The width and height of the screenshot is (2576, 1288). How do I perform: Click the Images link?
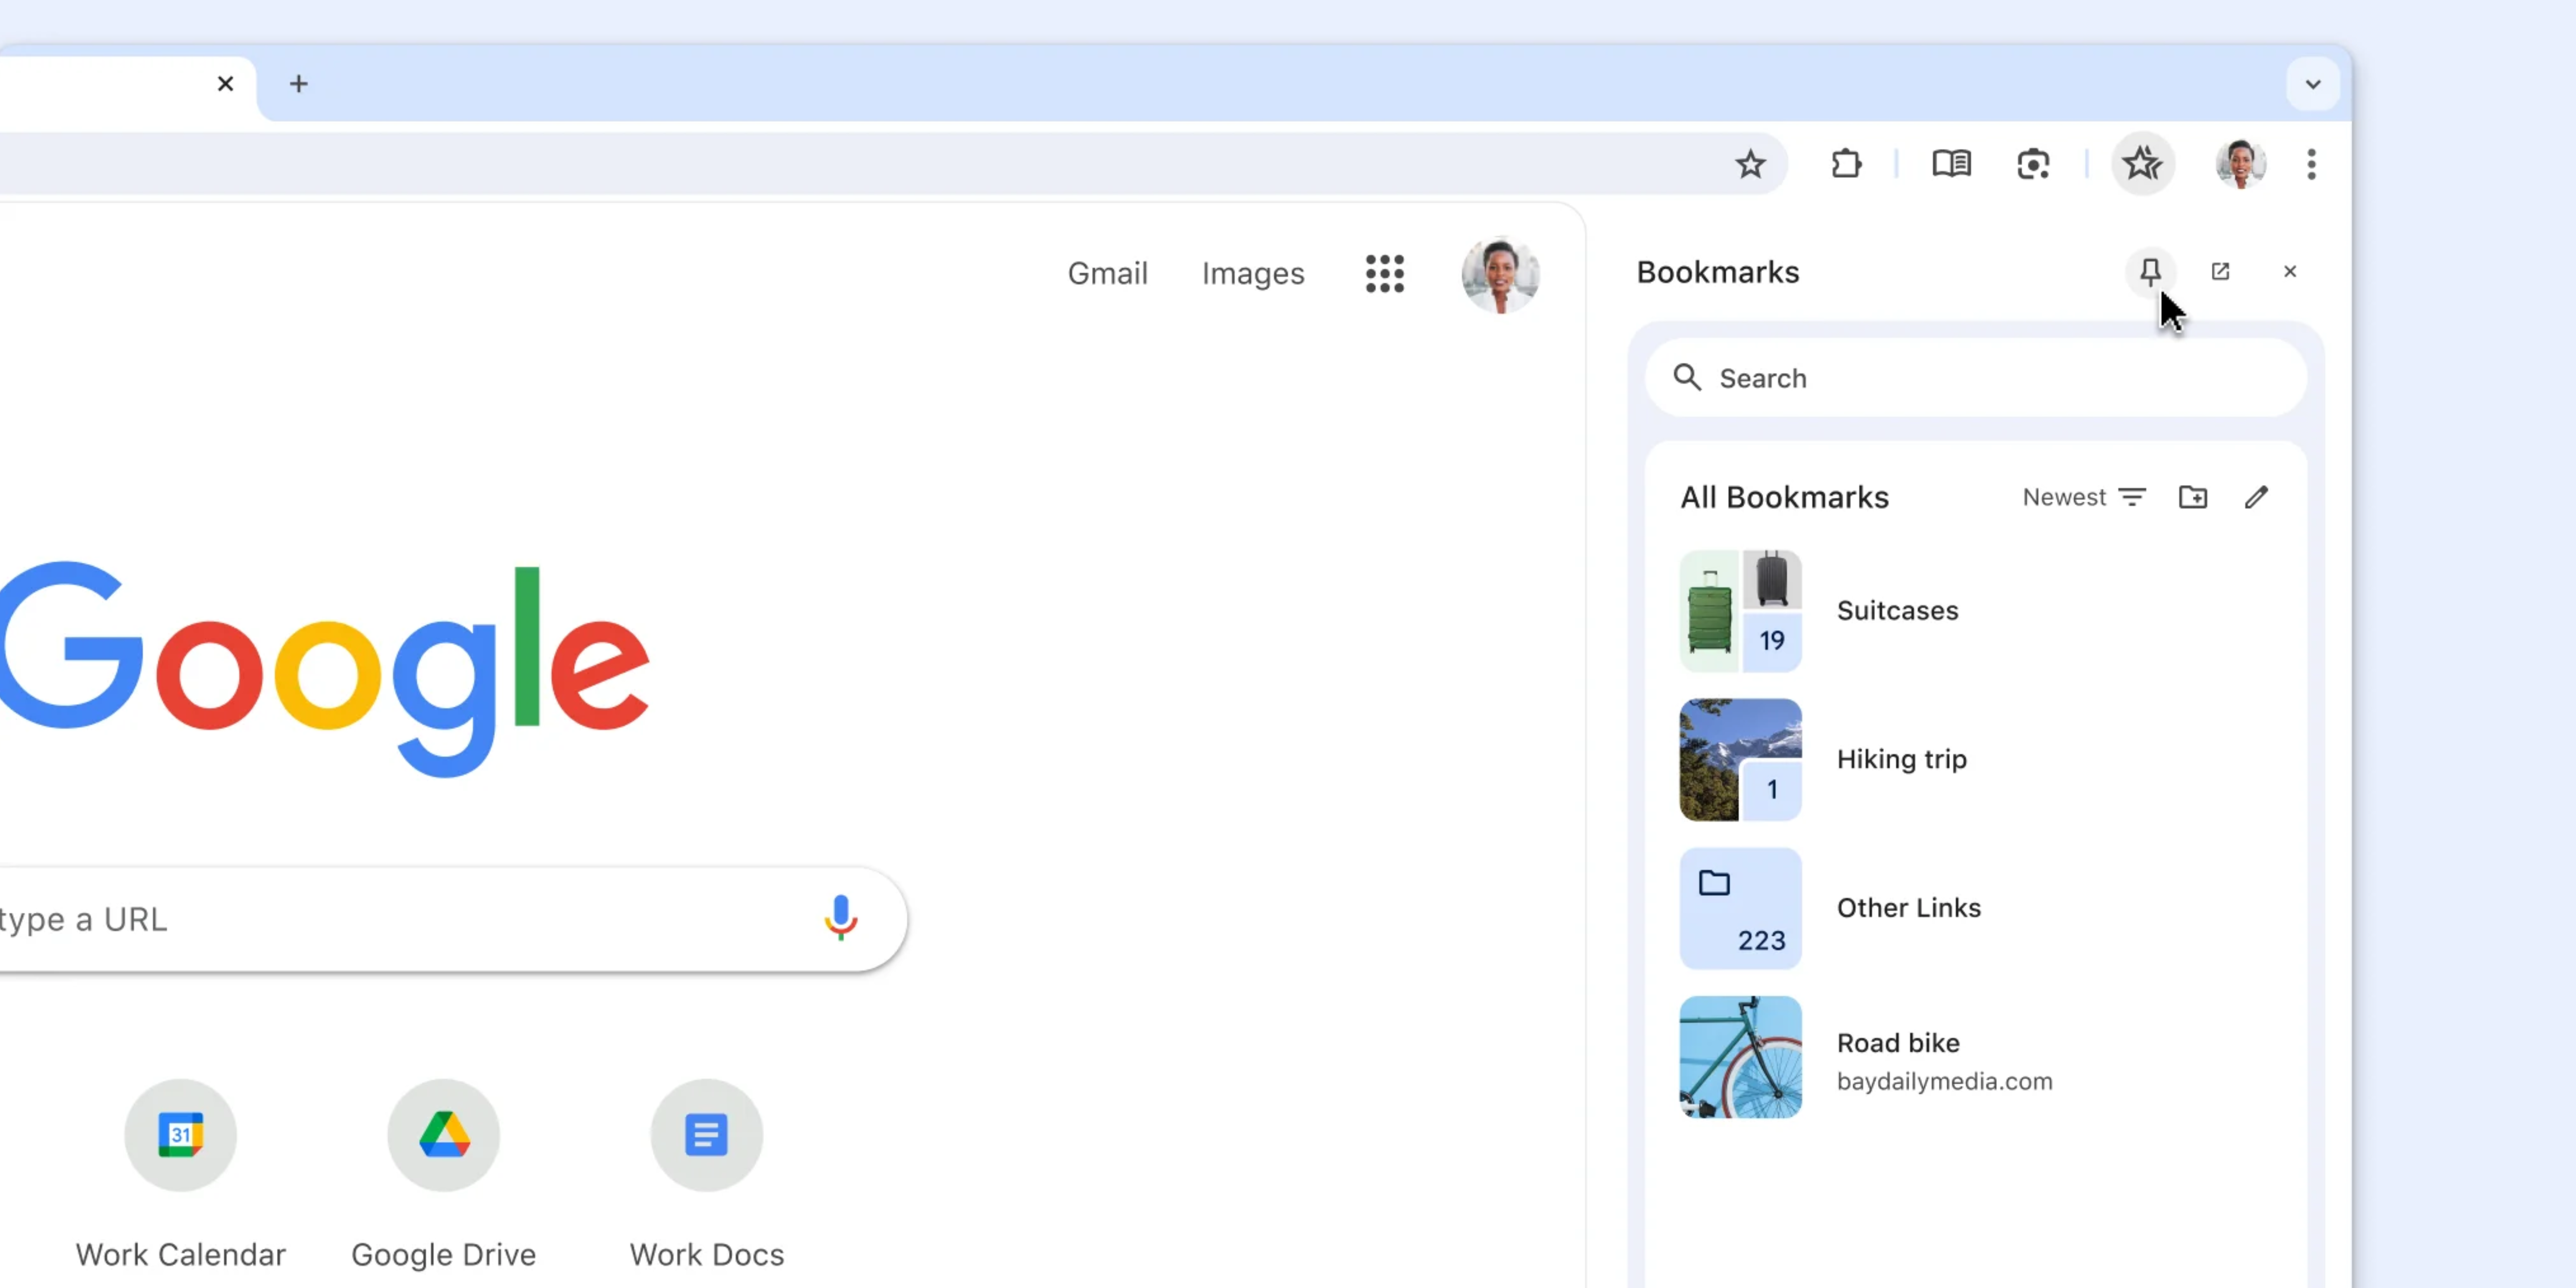(x=1252, y=273)
